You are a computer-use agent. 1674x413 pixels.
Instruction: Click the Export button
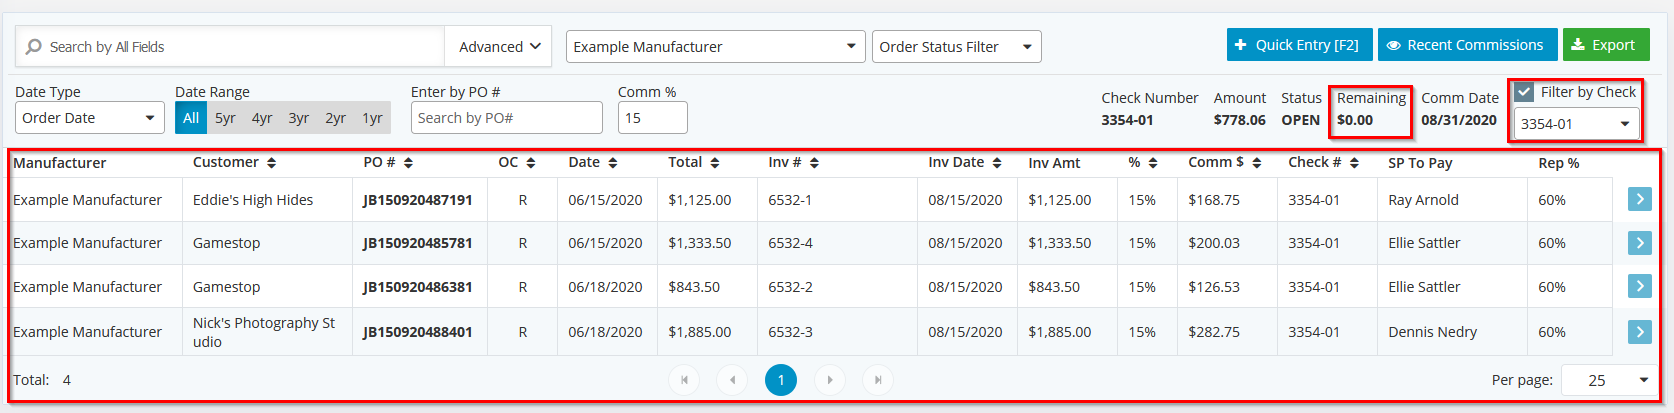pos(1606,45)
